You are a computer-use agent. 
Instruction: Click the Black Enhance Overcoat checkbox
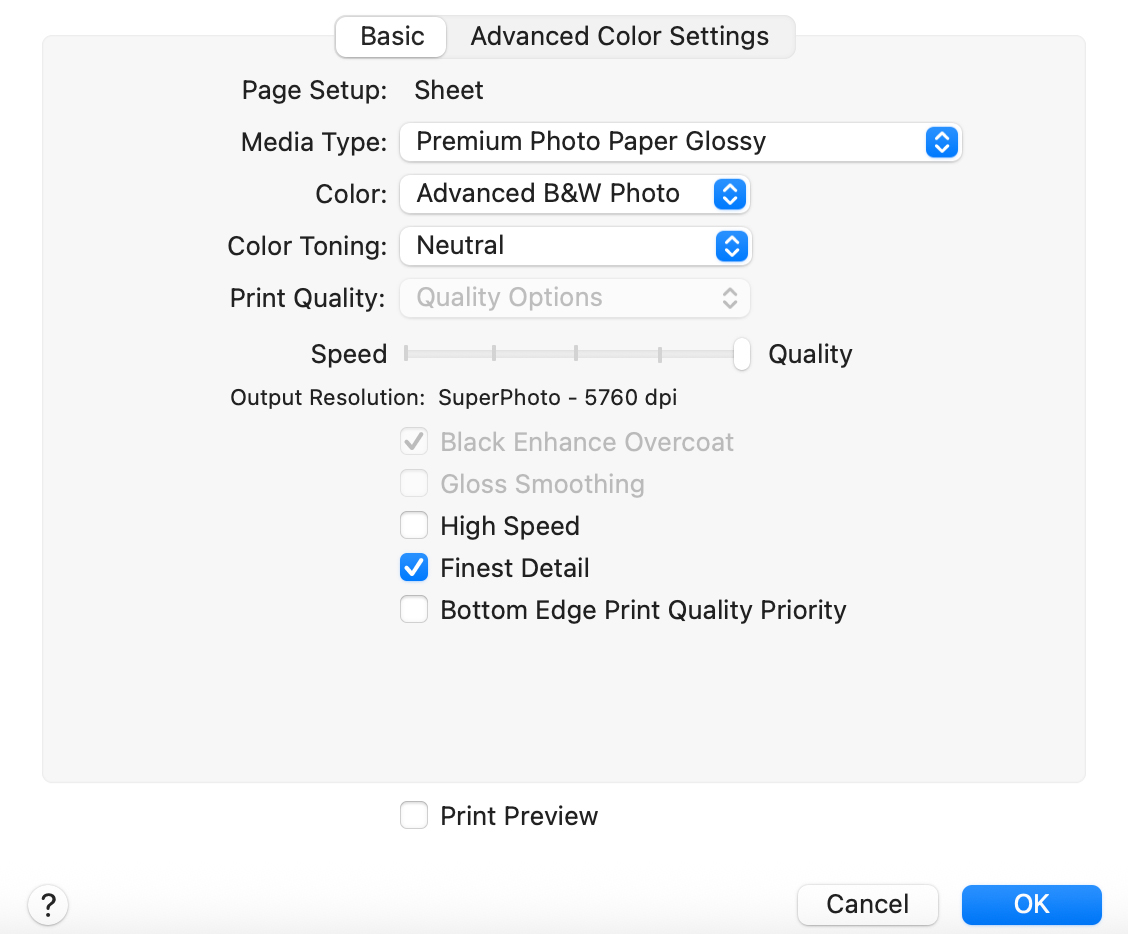[x=414, y=441]
